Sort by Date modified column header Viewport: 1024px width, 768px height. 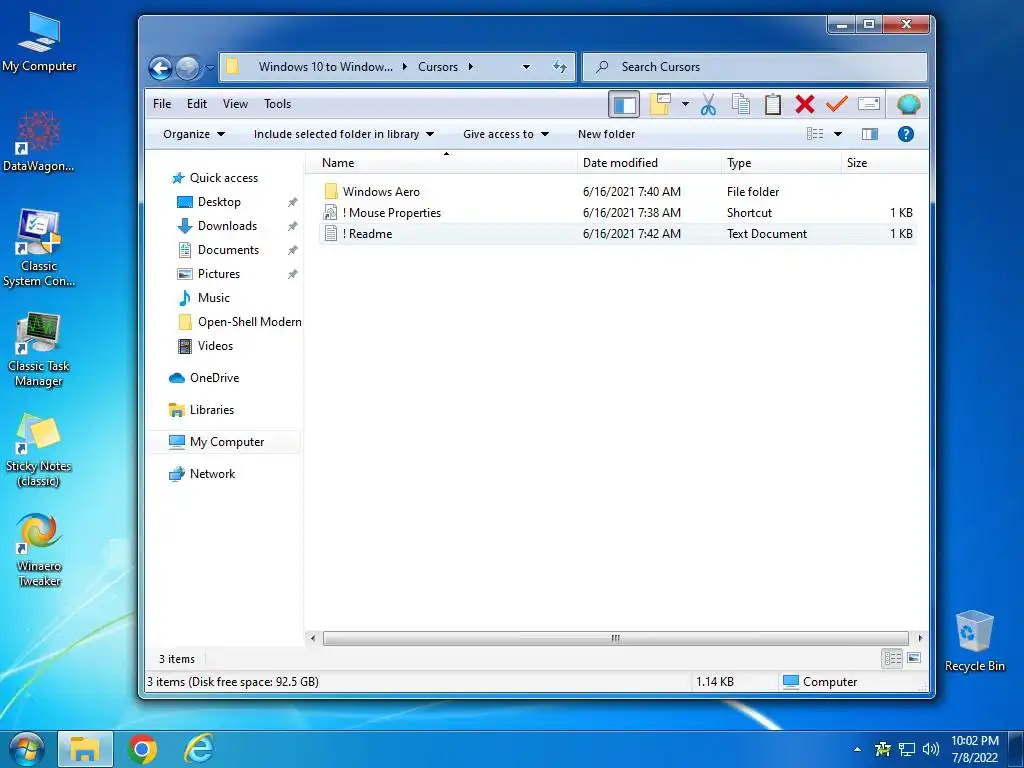tap(649, 163)
